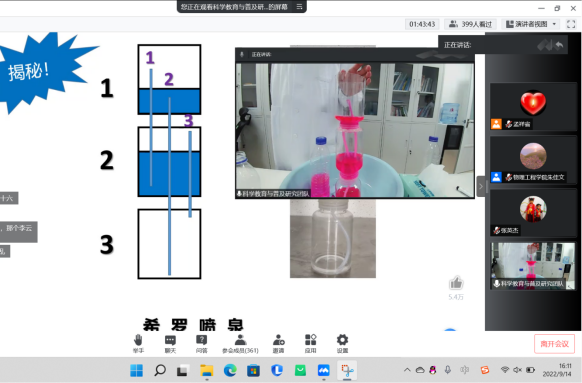Open screen-share menu icon in top banner
582x383 pixels.
[x=299, y=7]
